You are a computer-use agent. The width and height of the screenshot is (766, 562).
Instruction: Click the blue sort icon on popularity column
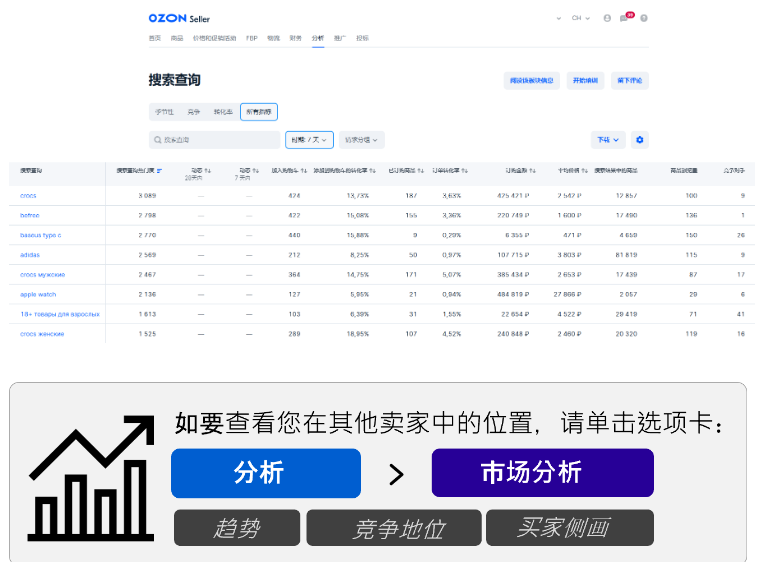(159, 171)
